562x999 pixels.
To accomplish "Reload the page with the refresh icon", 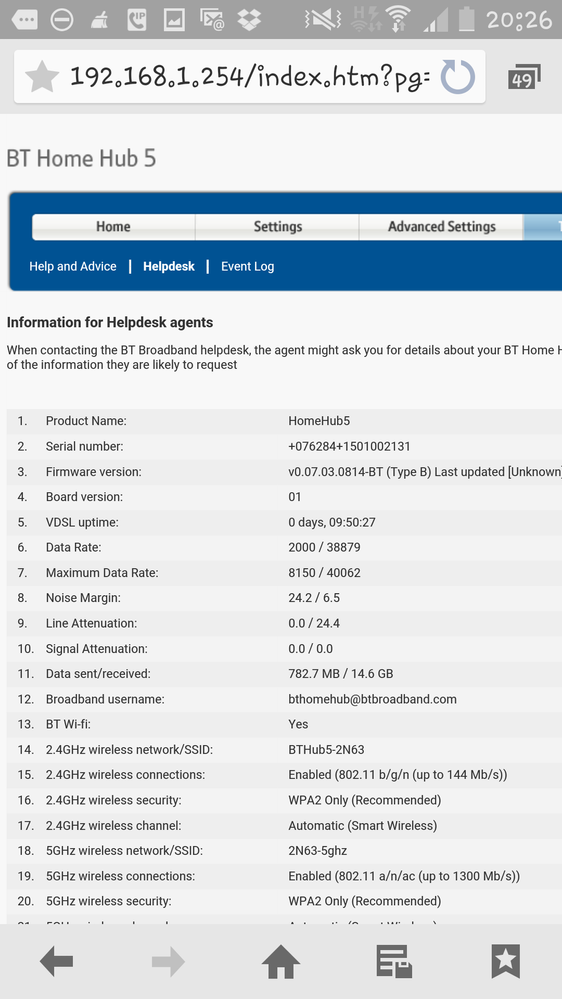I will 458,77.
